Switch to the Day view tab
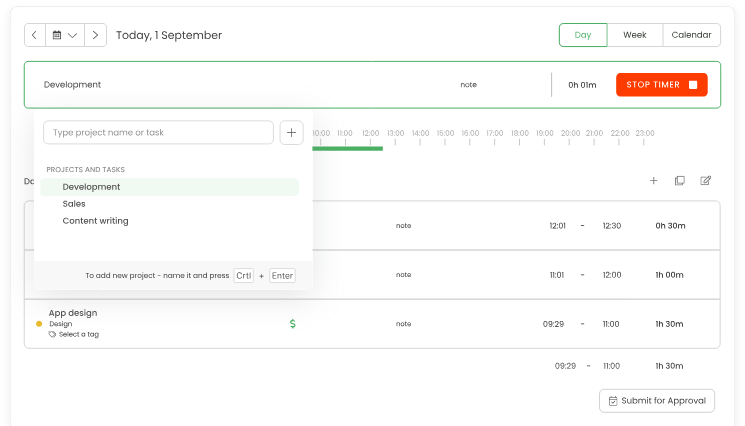745x426 pixels. click(x=583, y=35)
